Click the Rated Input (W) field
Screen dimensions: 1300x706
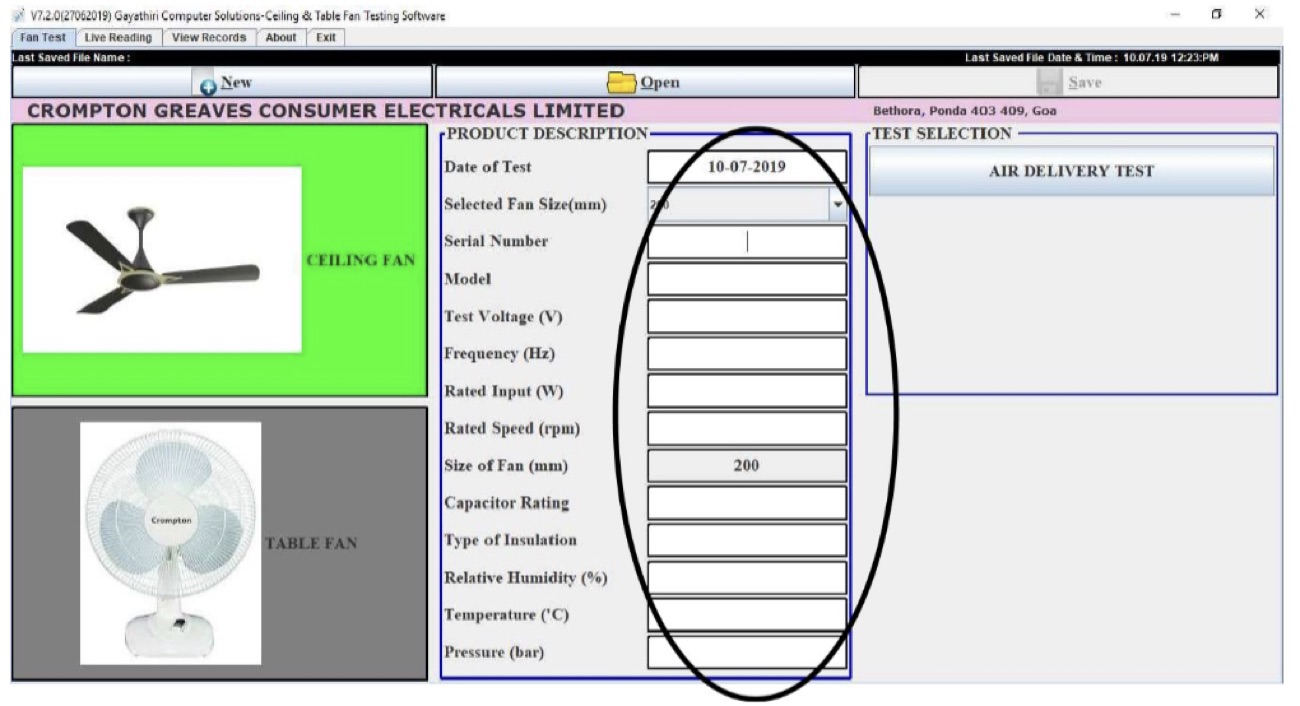[x=747, y=391]
